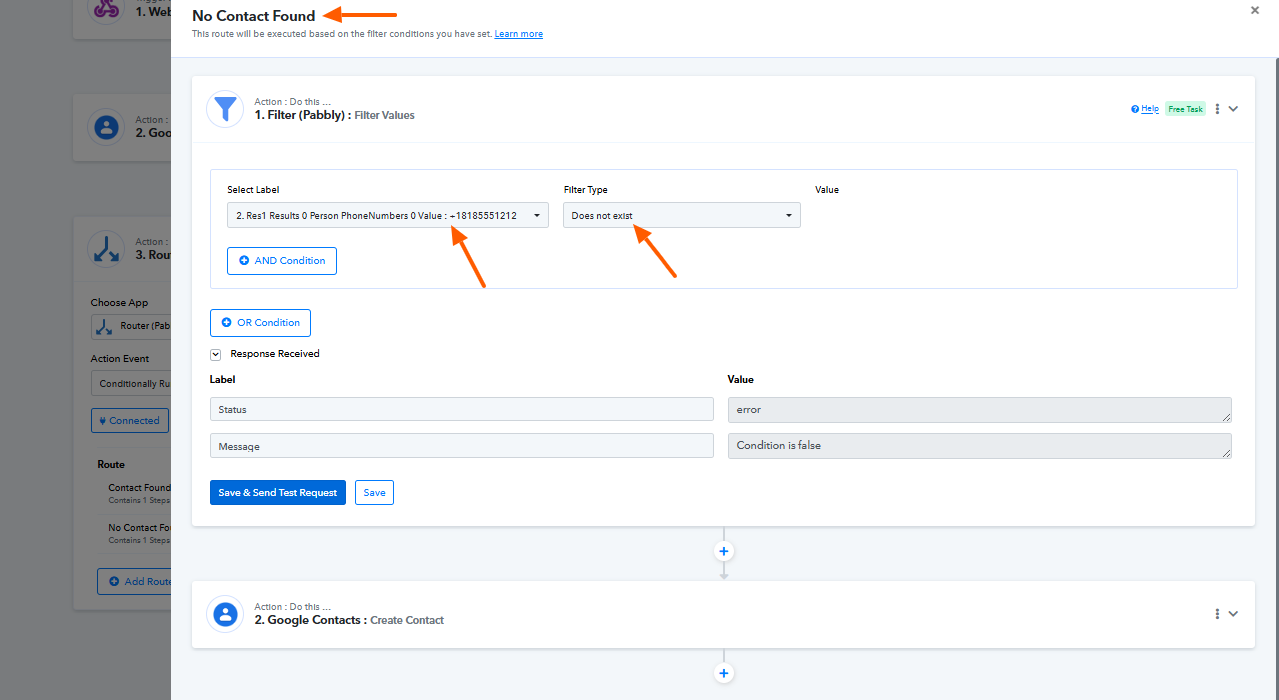Open the Filter Type dropdown
Viewport: 1279px width, 700px height.
pos(681,215)
